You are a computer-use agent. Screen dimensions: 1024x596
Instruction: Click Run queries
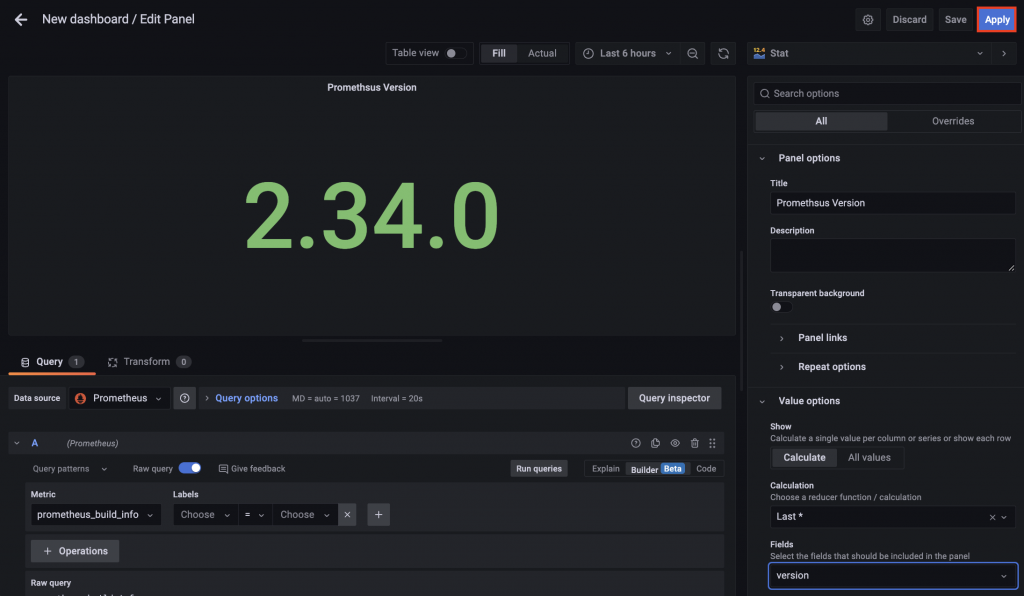coord(539,469)
